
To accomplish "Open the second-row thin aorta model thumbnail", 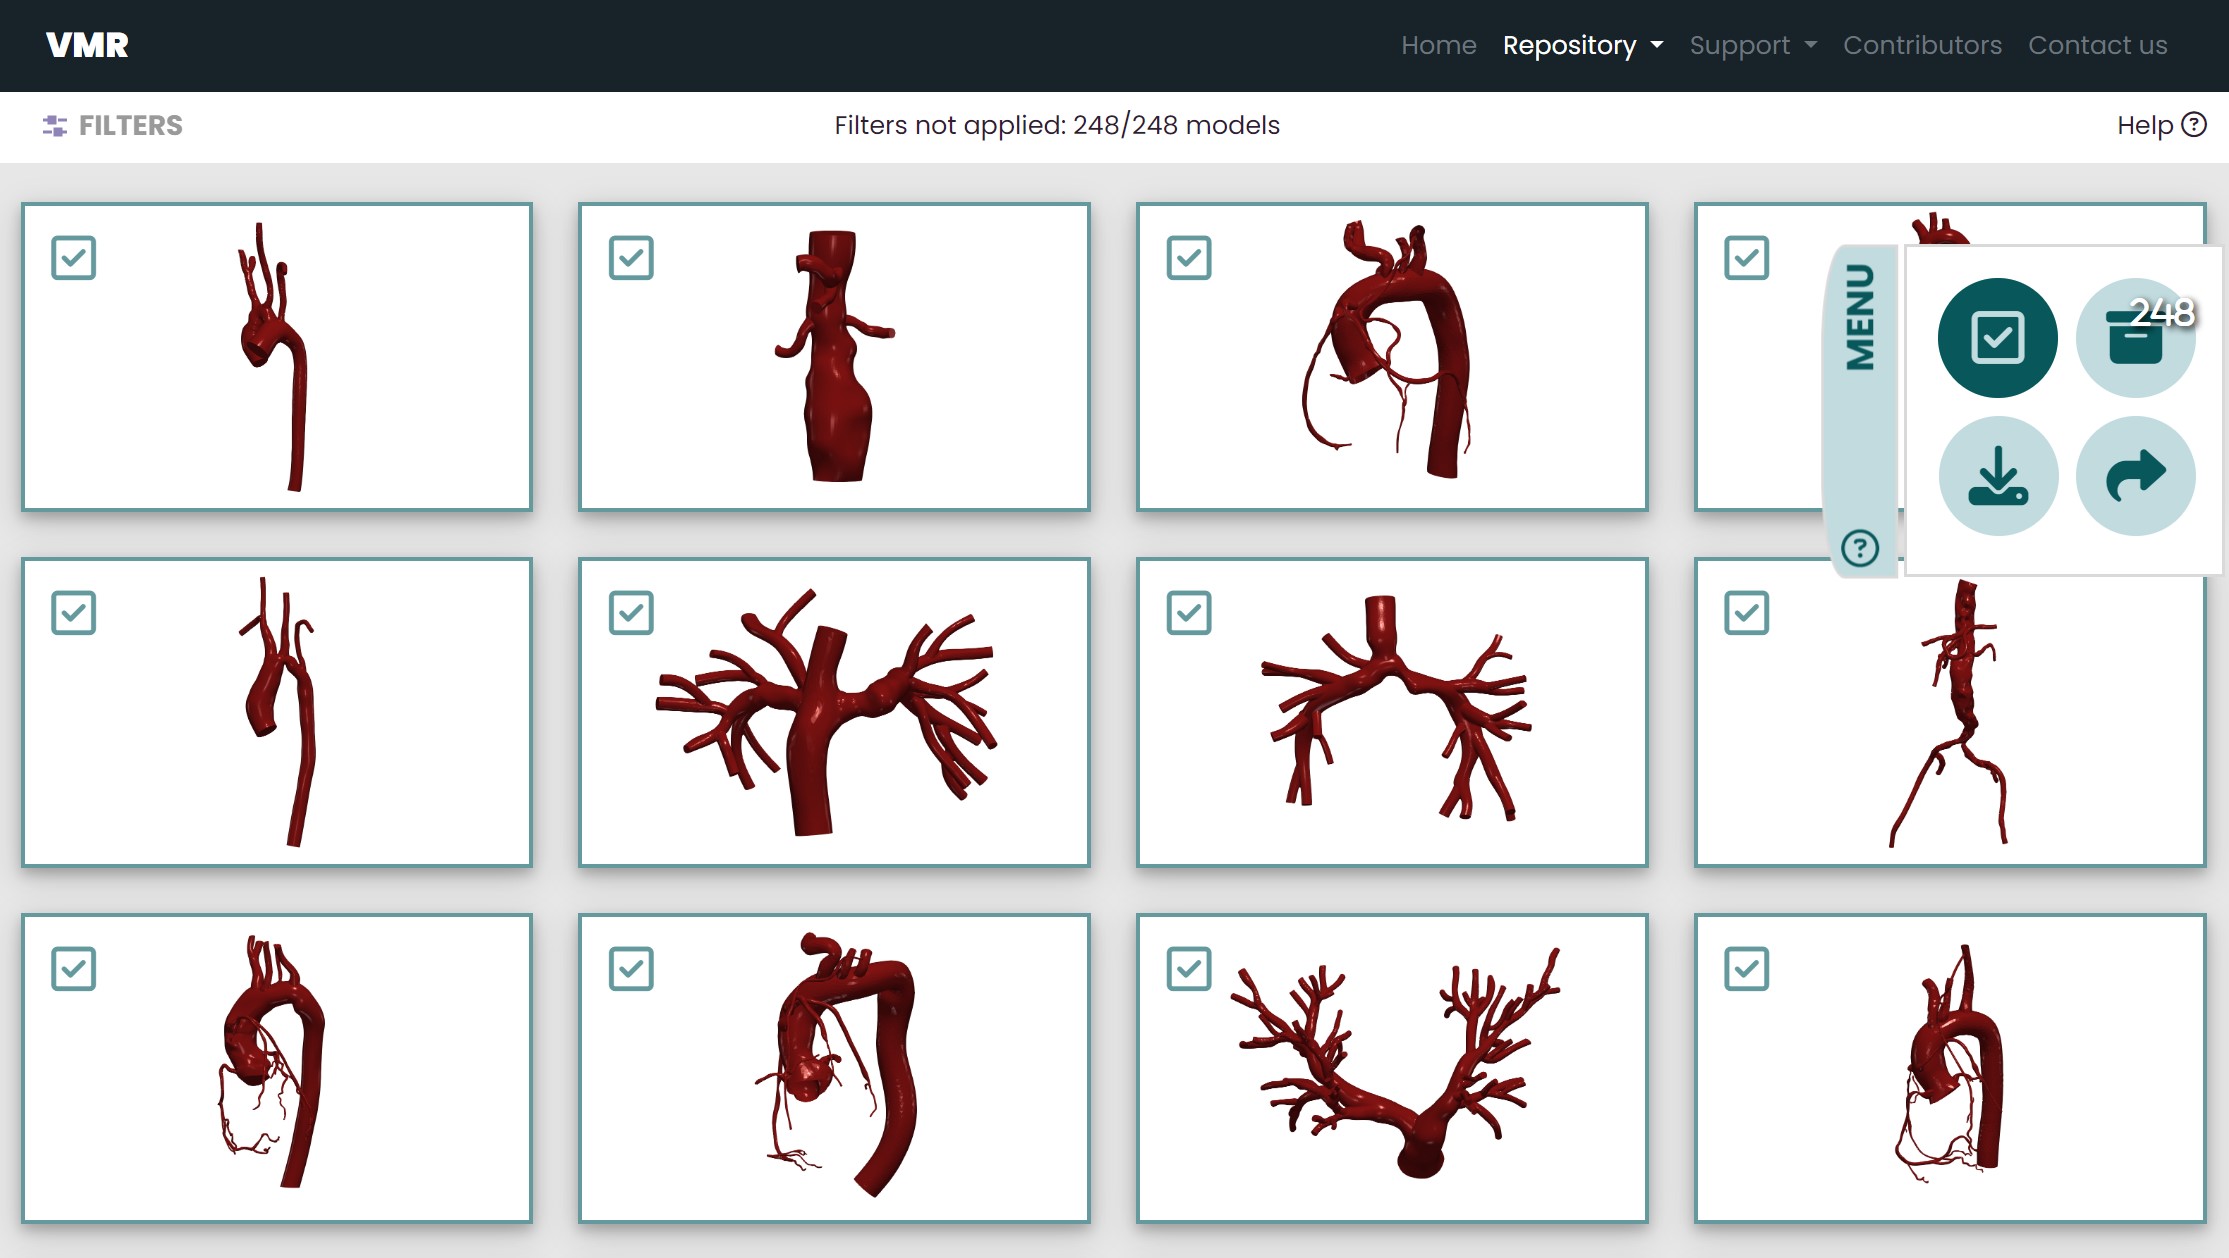I will tap(277, 712).
